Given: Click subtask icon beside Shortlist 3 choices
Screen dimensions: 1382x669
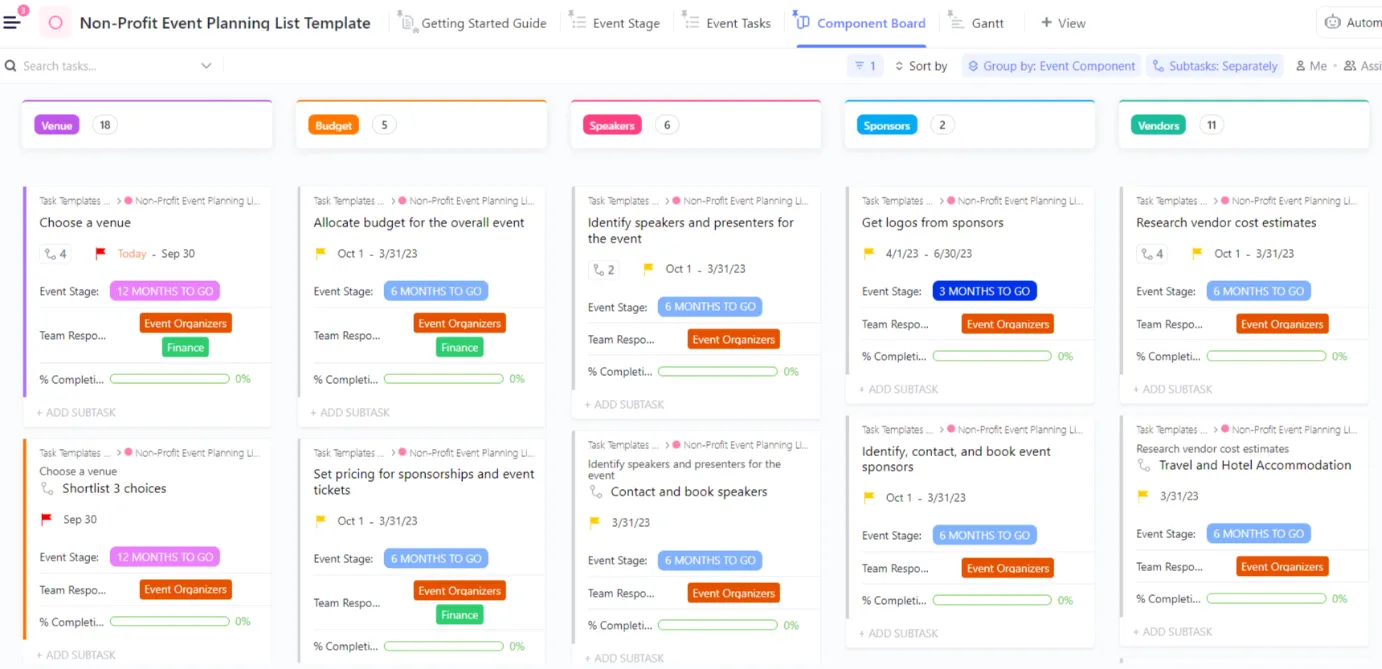Looking at the screenshot, I should tap(47, 489).
